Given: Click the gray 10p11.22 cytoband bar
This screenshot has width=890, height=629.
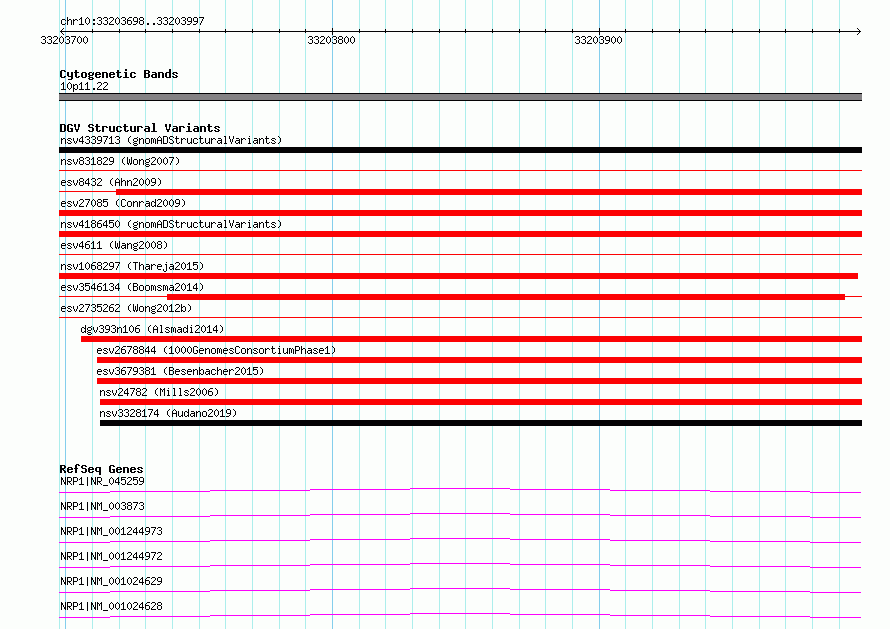Looking at the screenshot, I should [460, 97].
